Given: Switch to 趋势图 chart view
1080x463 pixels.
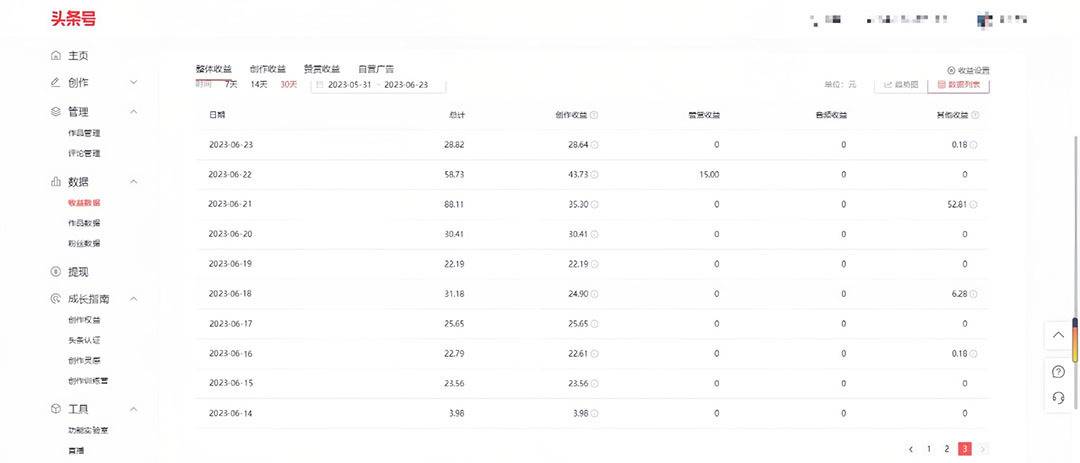Looking at the screenshot, I should [900, 85].
